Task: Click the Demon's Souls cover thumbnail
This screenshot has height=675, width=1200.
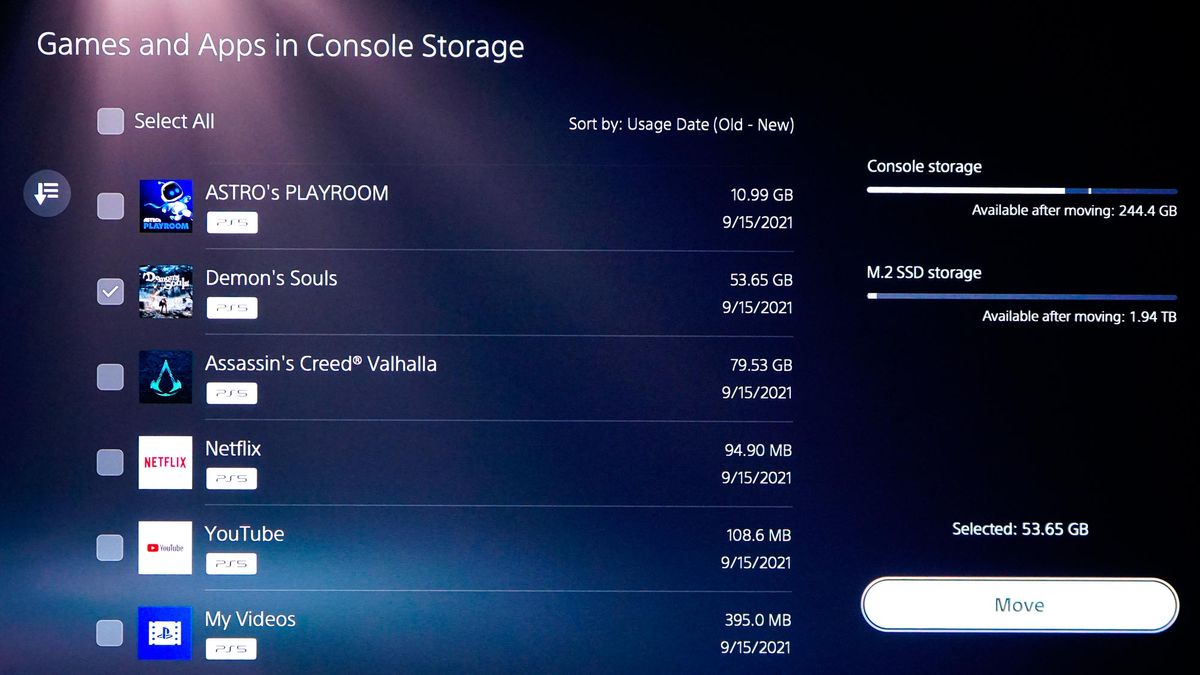Action: click(165, 291)
